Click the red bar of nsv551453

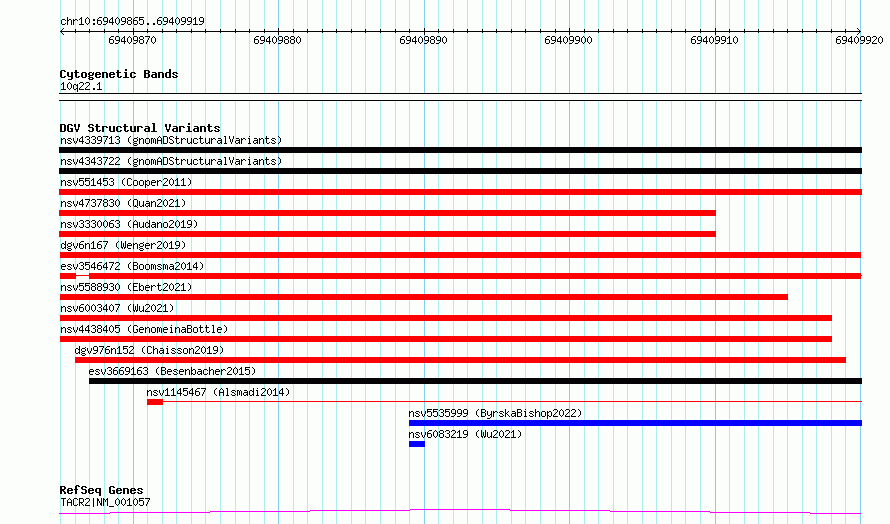(x=460, y=192)
